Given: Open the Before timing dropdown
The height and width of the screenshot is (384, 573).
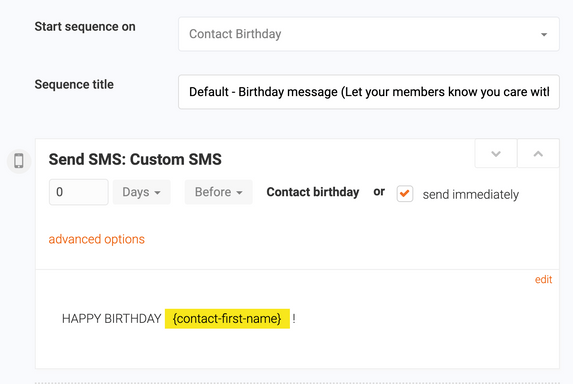Looking at the screenshot, I should tap(219, 192).
